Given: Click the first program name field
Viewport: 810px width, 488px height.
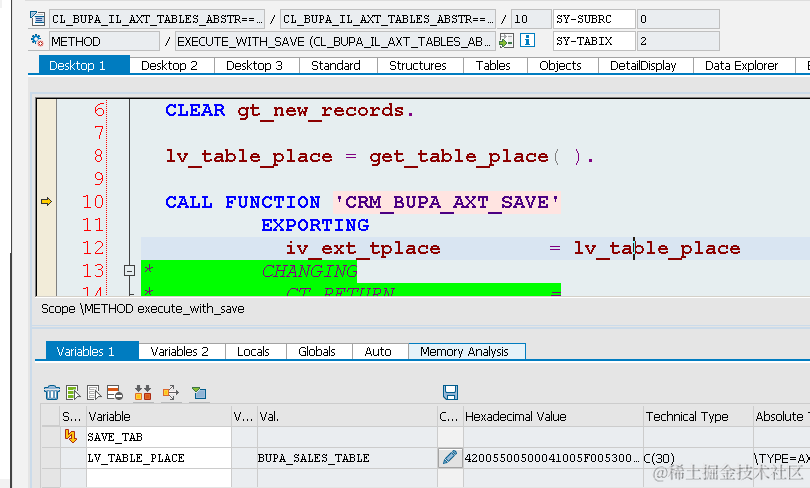Looking at the screenshot, I should [157, 19].
